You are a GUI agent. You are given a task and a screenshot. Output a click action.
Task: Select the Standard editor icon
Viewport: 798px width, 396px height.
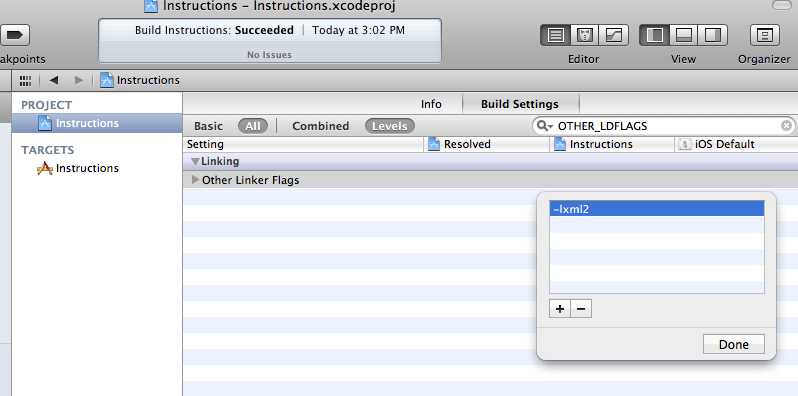pyautogui.click(x=556, y=35)
